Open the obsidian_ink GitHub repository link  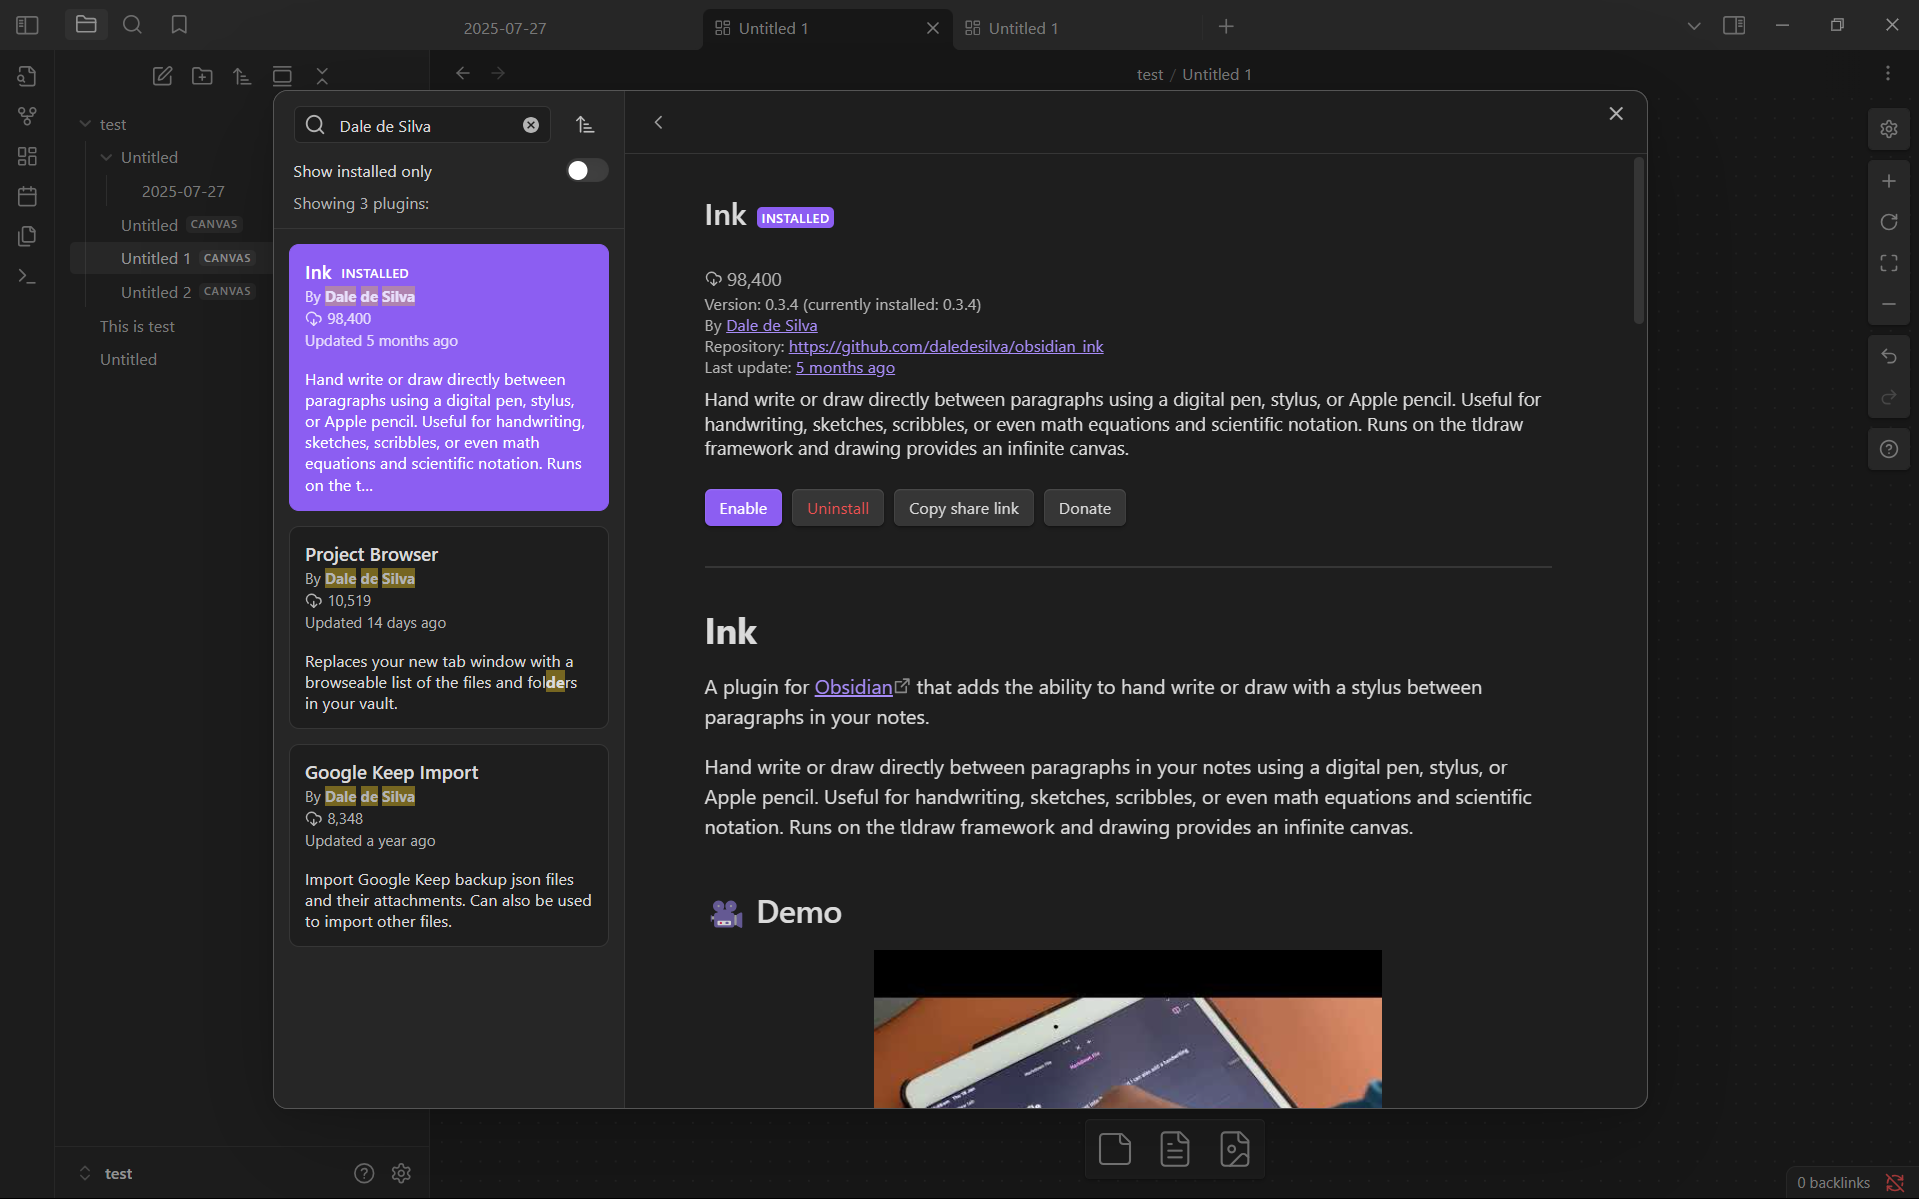[x=946, y=346]
